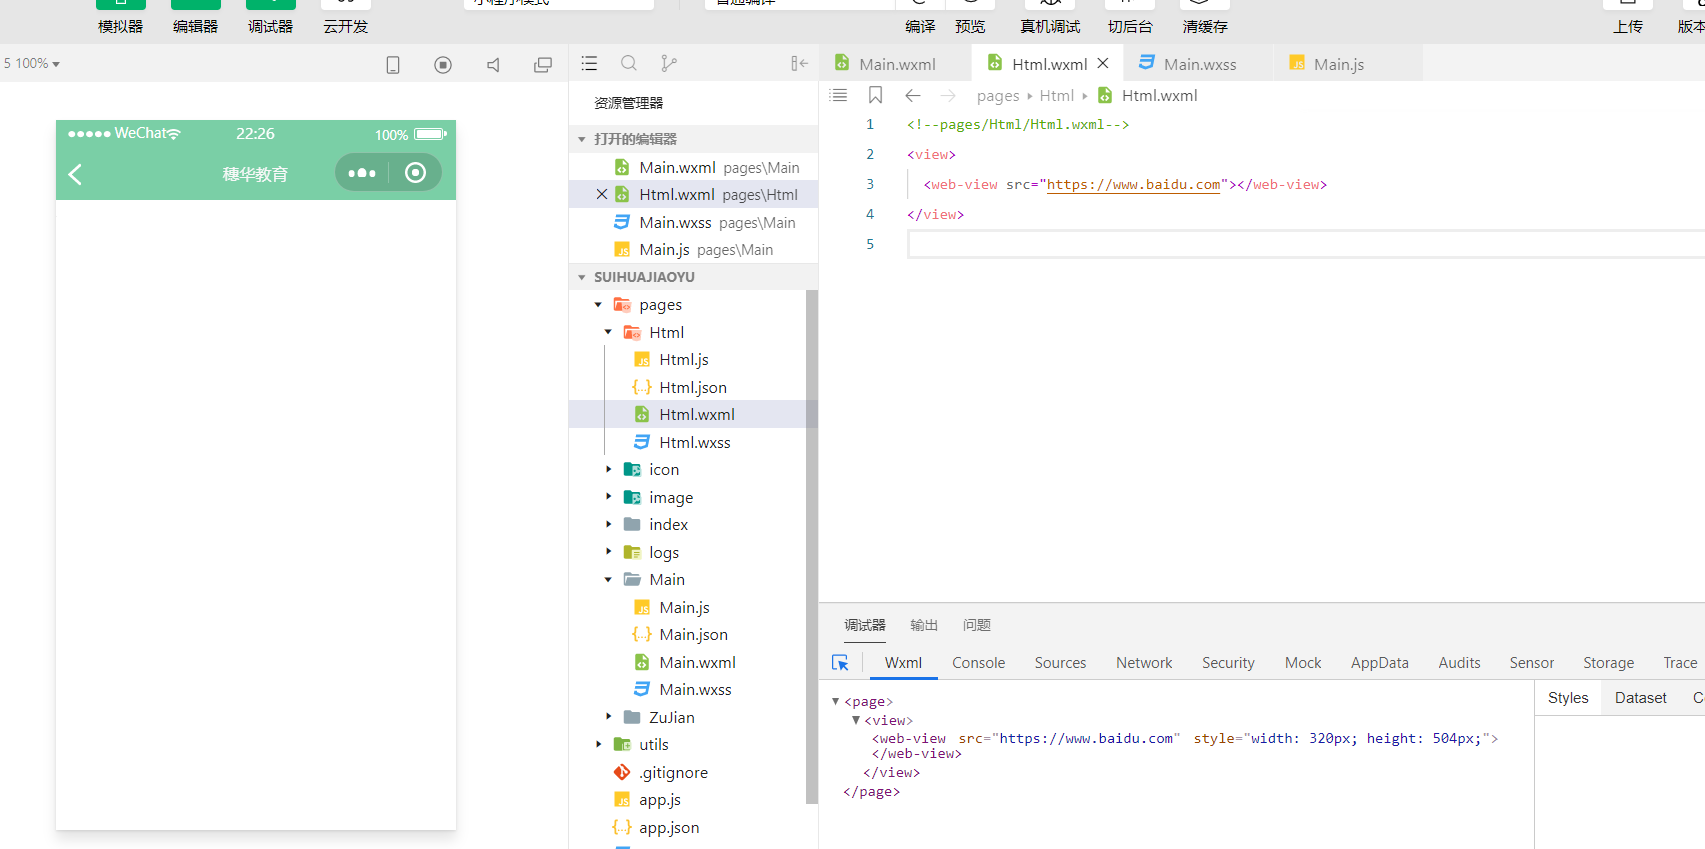Open the Mock debugger tab
The width and height of the screenshot is (1705, 849).
[x=1303, y=662]
